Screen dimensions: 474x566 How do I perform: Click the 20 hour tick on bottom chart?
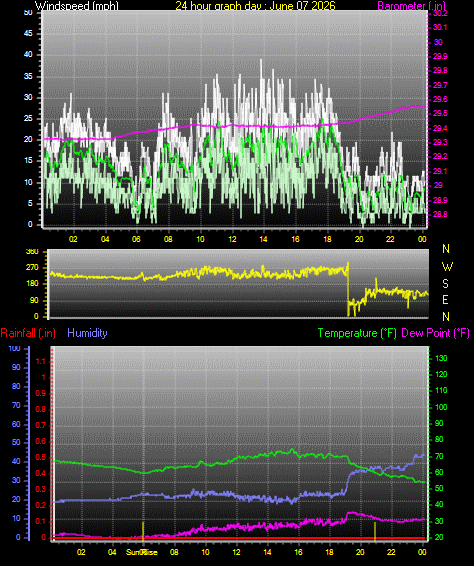(x=360, y=552)
